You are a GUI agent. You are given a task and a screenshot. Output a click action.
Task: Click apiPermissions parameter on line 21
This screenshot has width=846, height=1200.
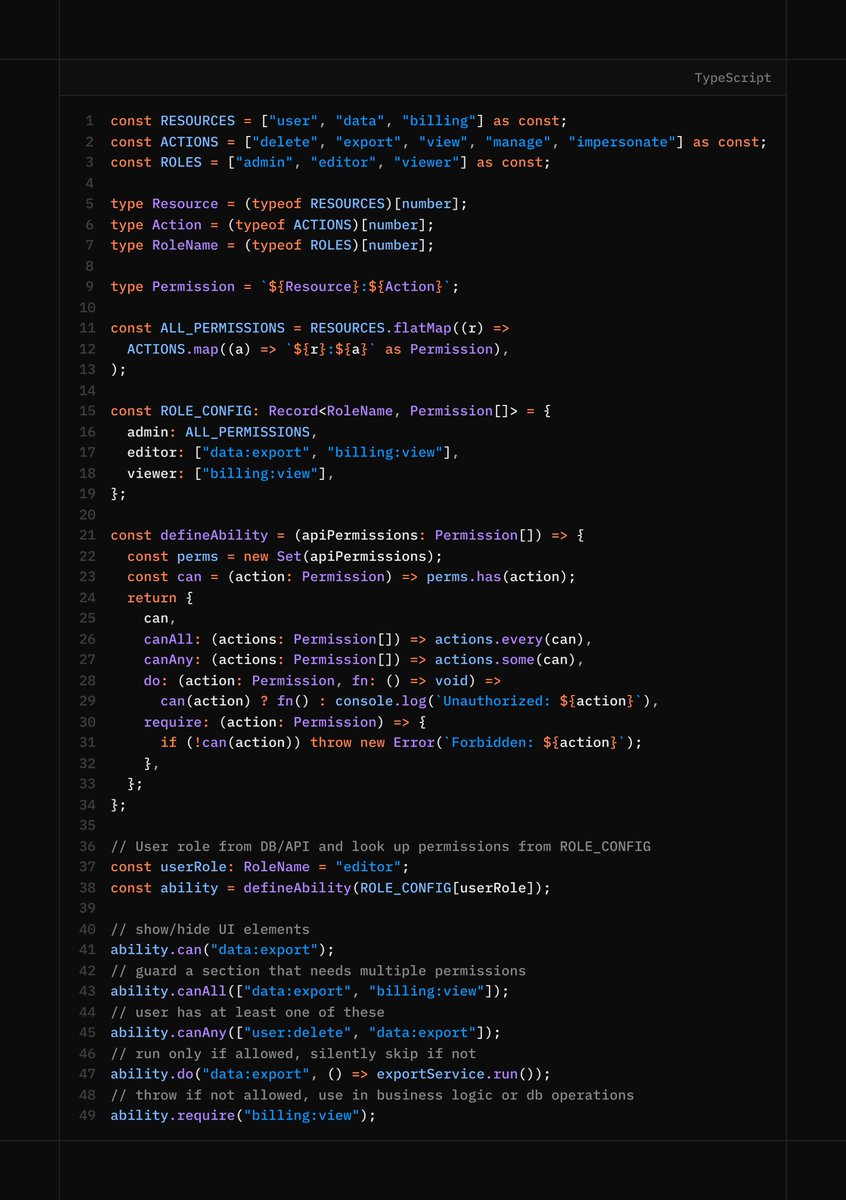(360, 536)
